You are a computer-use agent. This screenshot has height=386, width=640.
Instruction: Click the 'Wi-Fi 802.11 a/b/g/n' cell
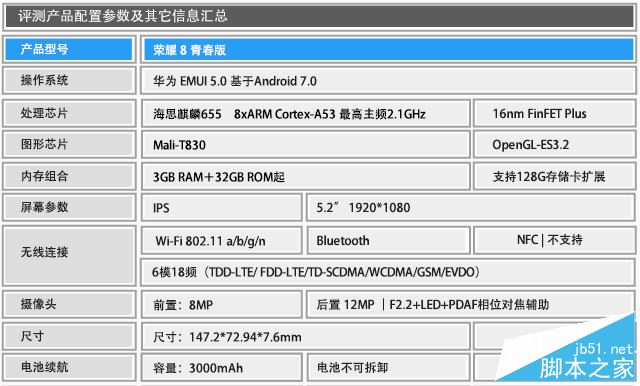tap(222, 240)
